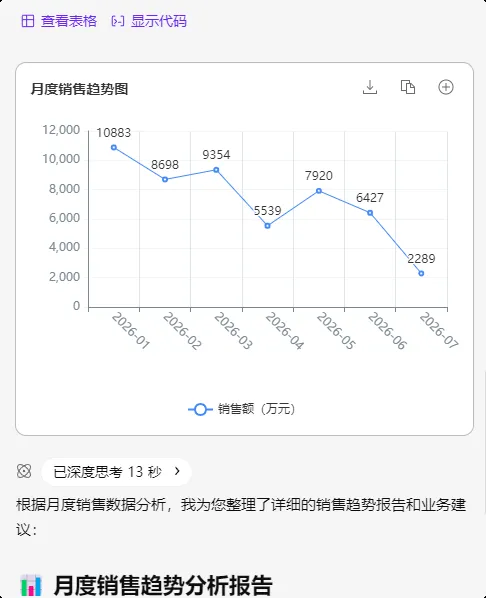Click the y-axis value 6,000
The height and width of the screenshot is (598, 486).
coord(64,218)
